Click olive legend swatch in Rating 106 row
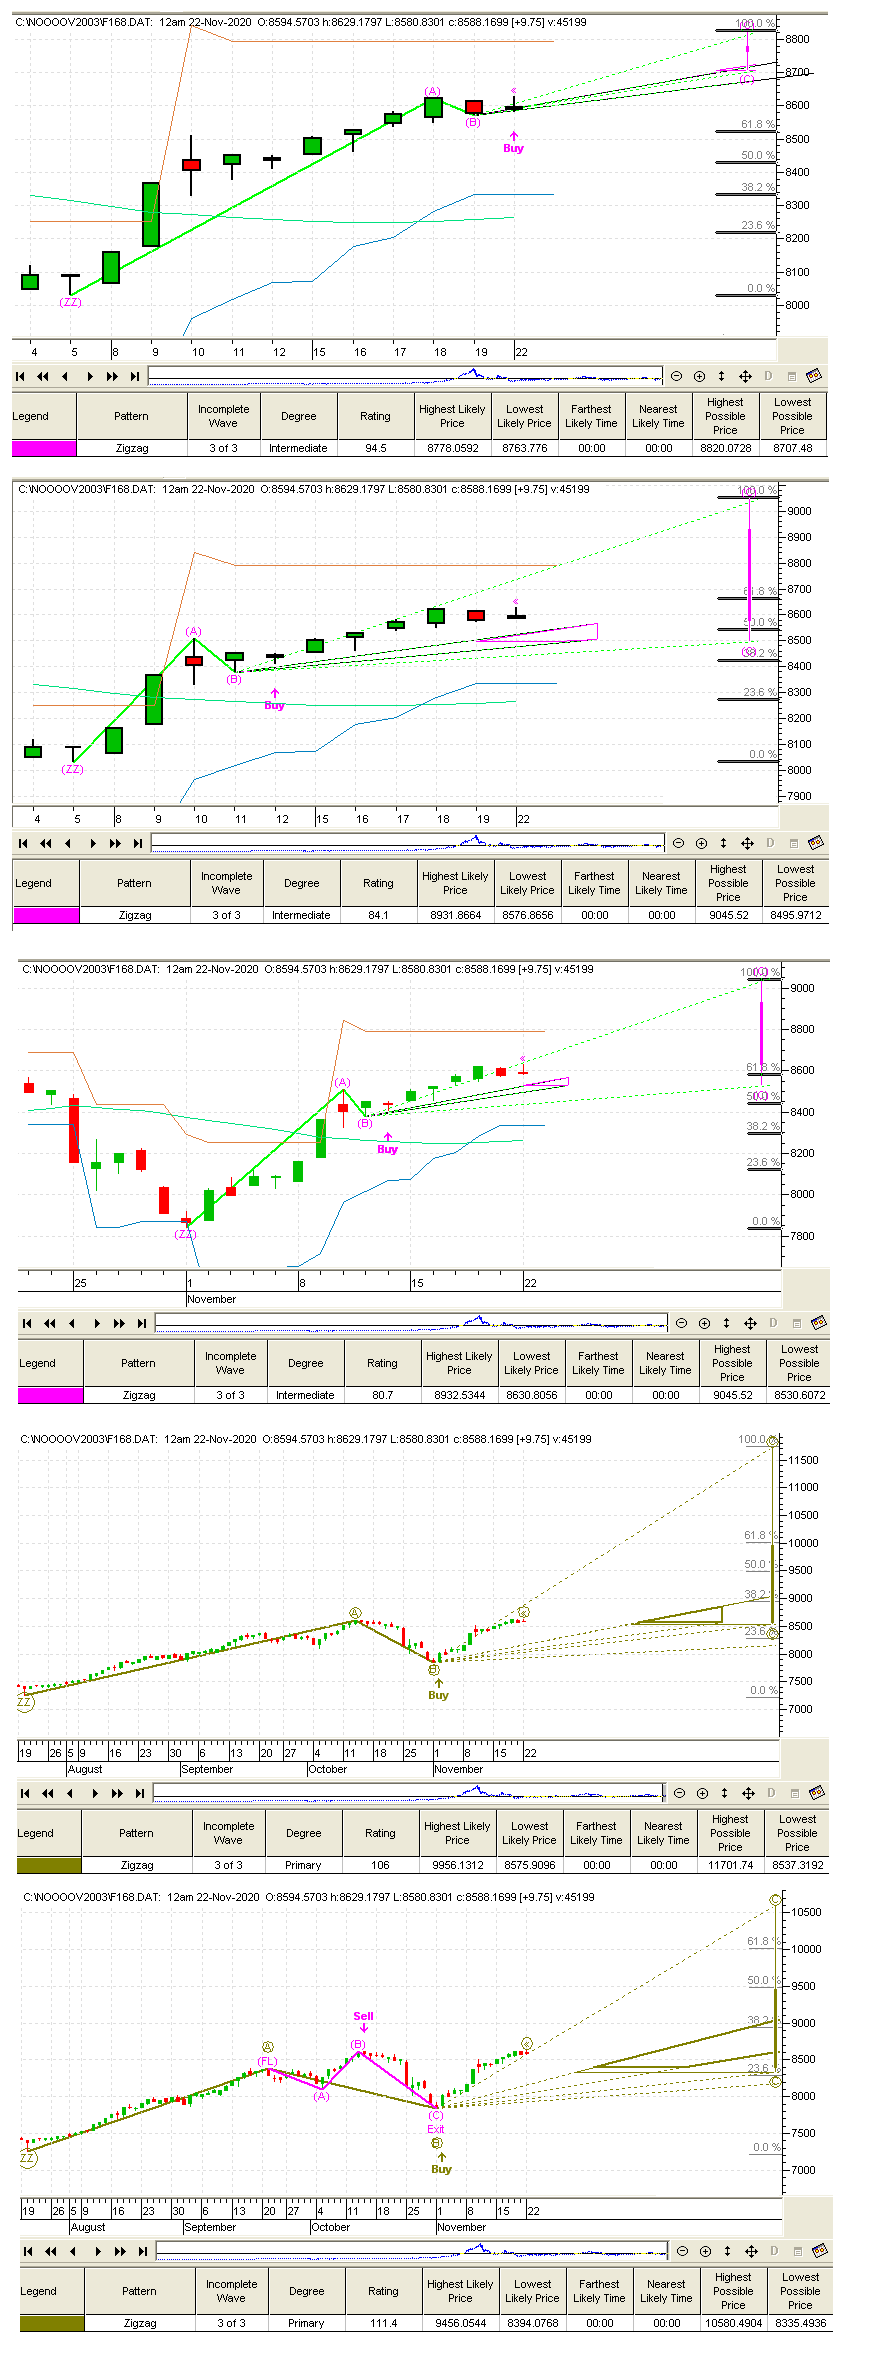The width and height of the screenshot is (869, 2355). pos(49,1865)
